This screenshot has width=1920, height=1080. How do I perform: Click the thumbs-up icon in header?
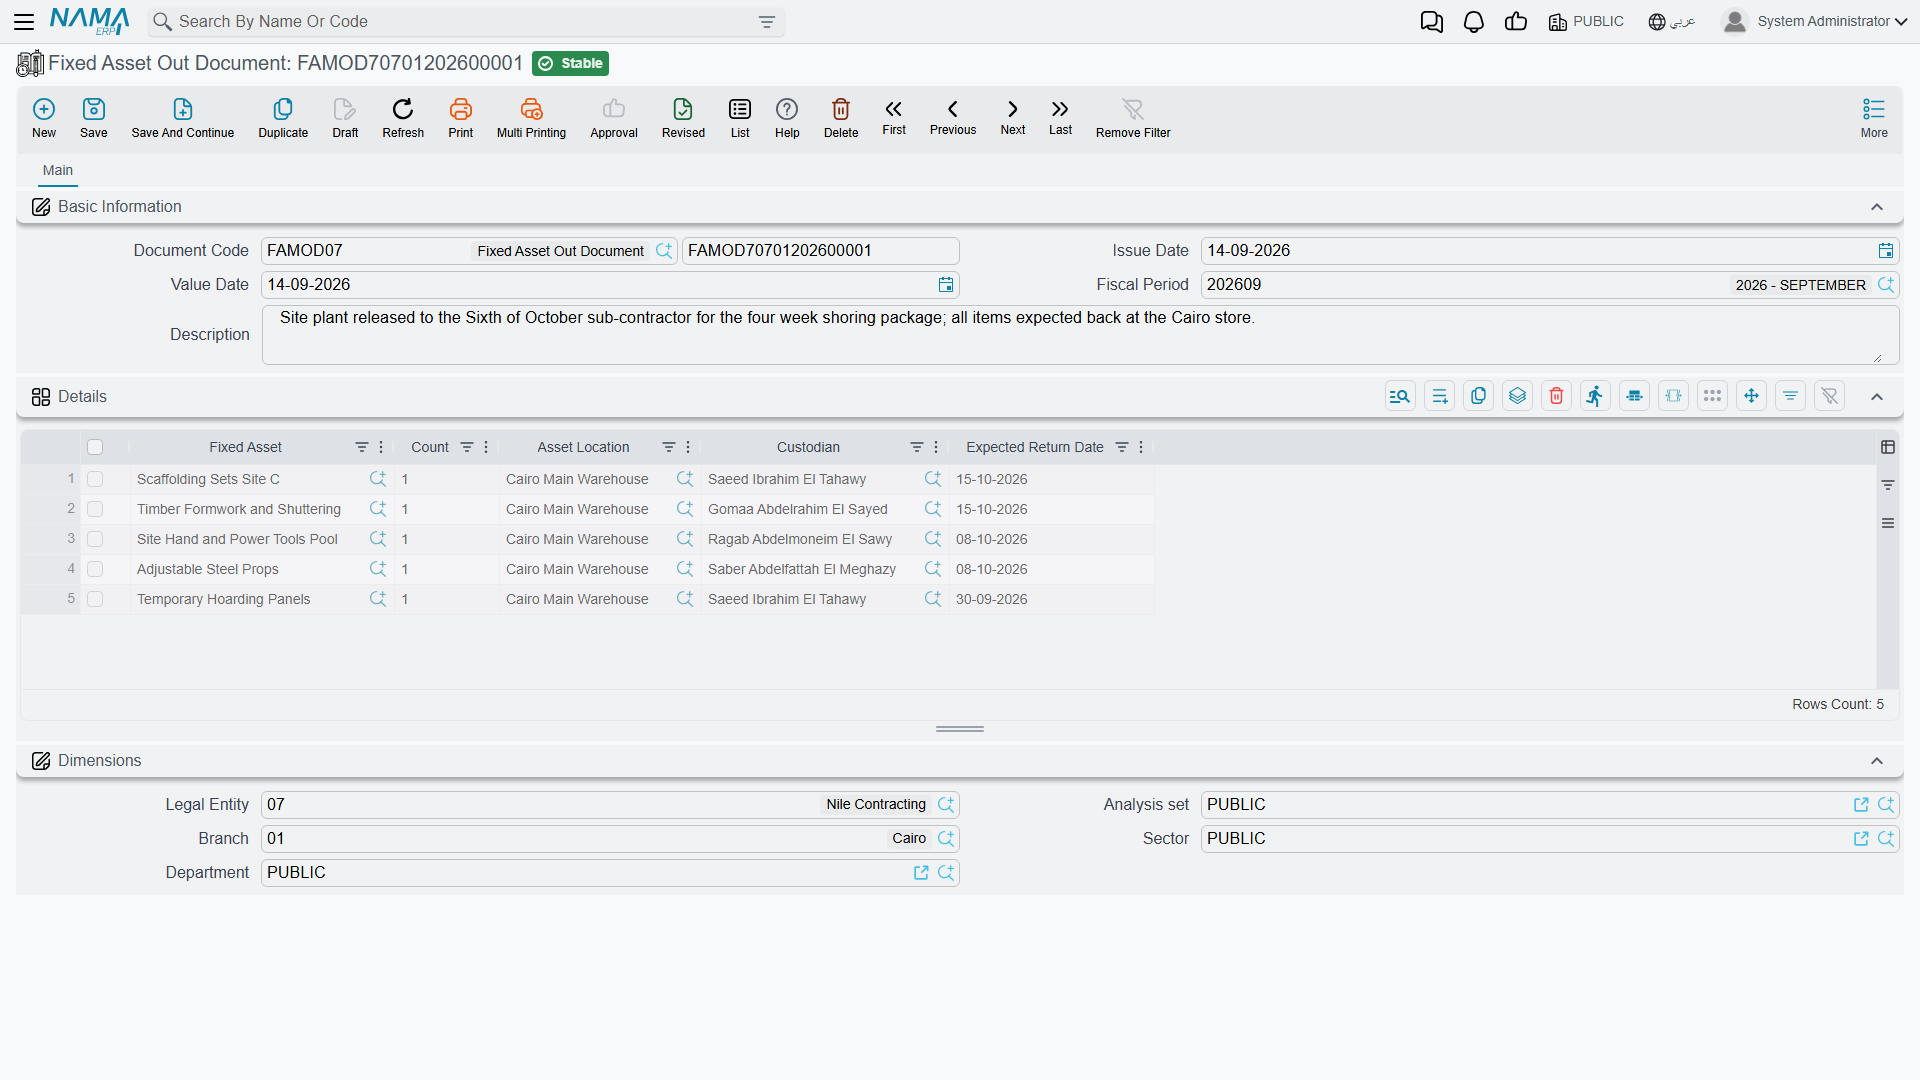pyautogui.click(x=1516, y=22)
